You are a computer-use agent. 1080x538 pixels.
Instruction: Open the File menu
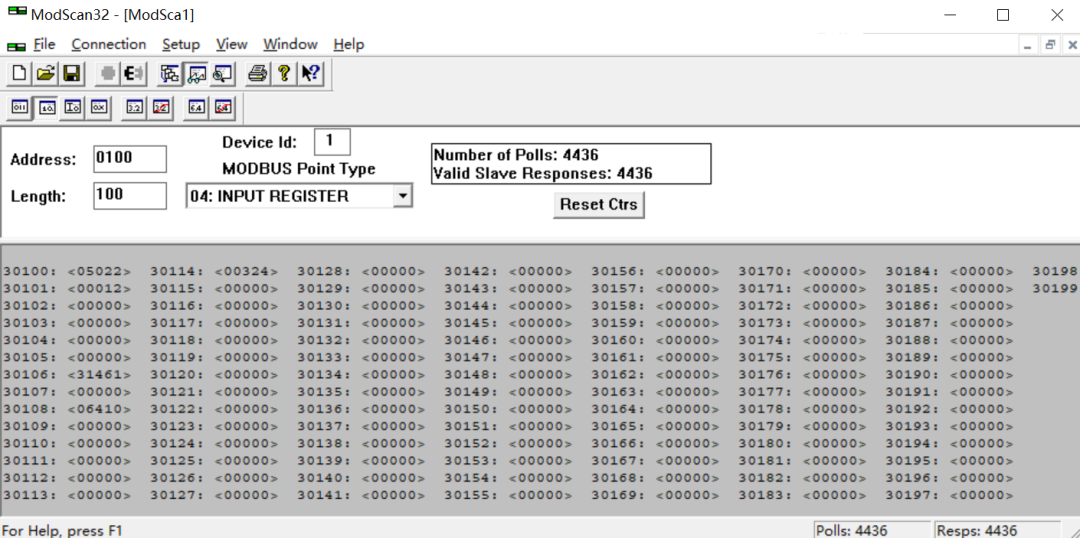44,45
